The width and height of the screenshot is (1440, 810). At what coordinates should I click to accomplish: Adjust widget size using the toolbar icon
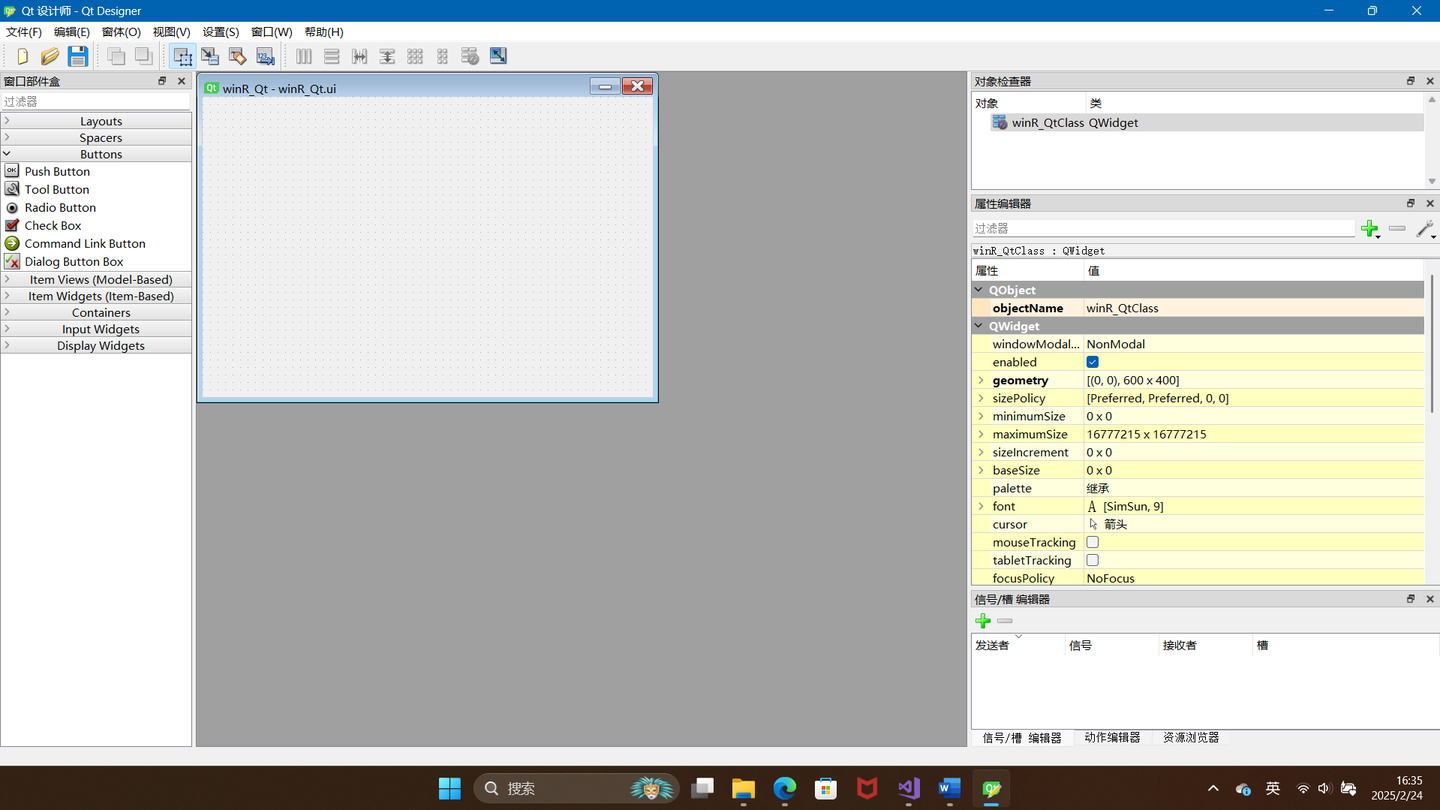click(x=497, y=56)
